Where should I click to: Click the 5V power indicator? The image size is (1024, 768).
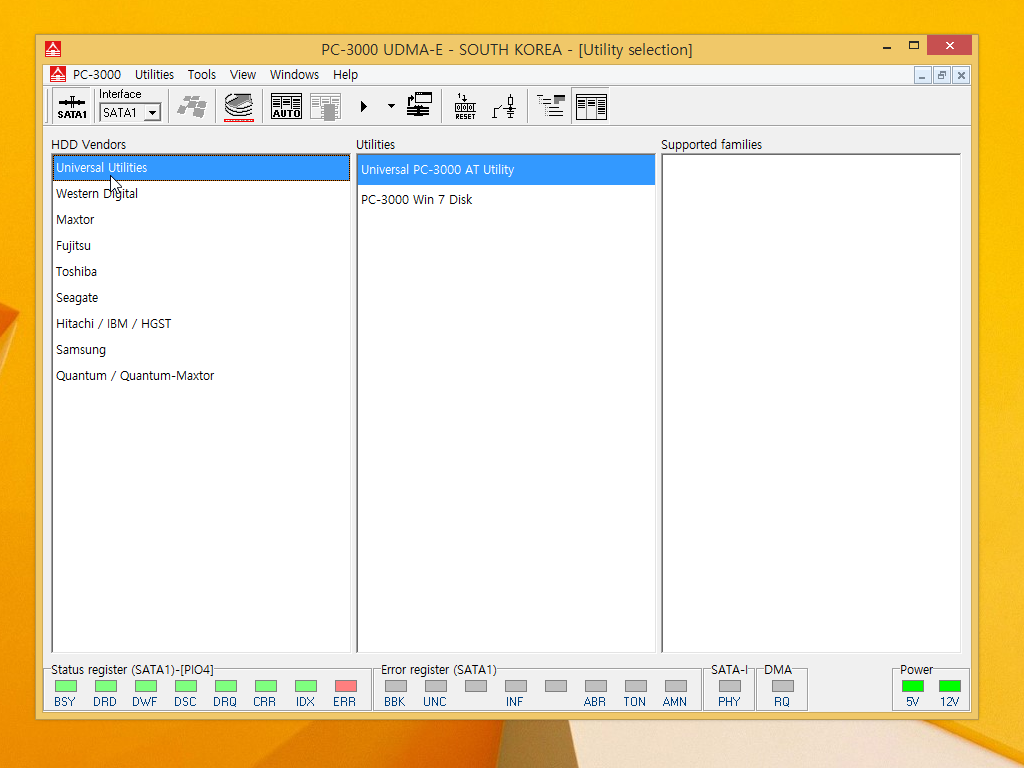click(x=913, y=686)
